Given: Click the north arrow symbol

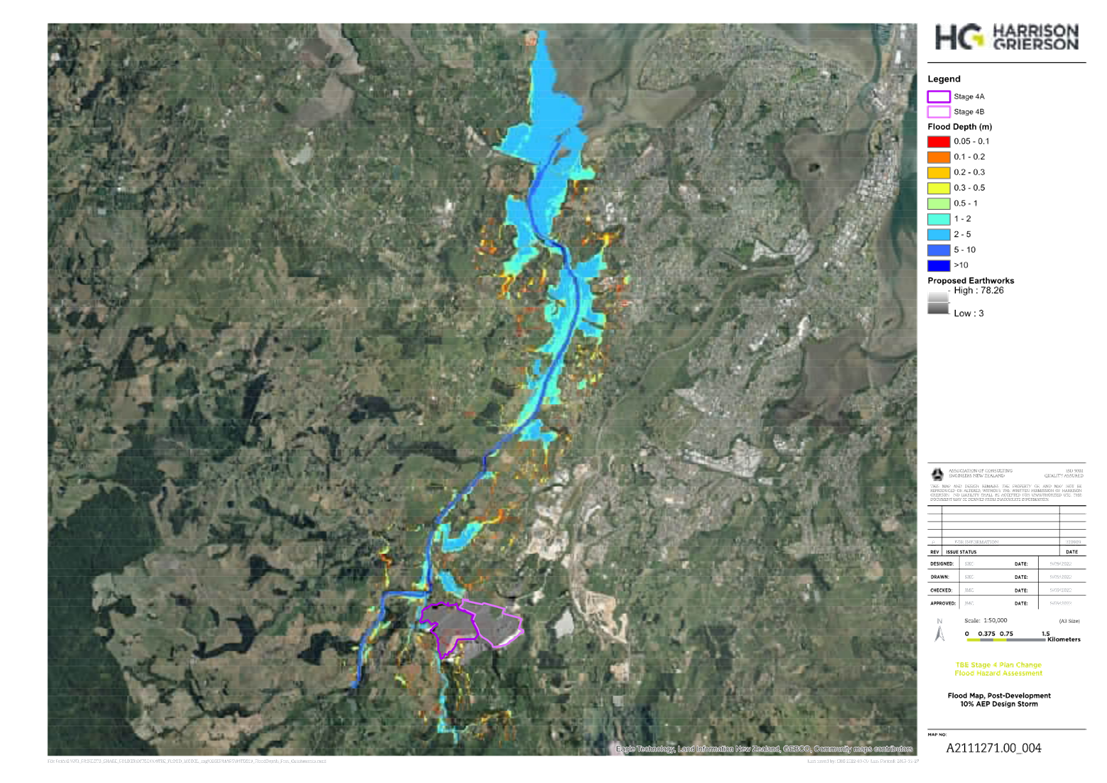Looking at the screenshot, I should [938, 633].
